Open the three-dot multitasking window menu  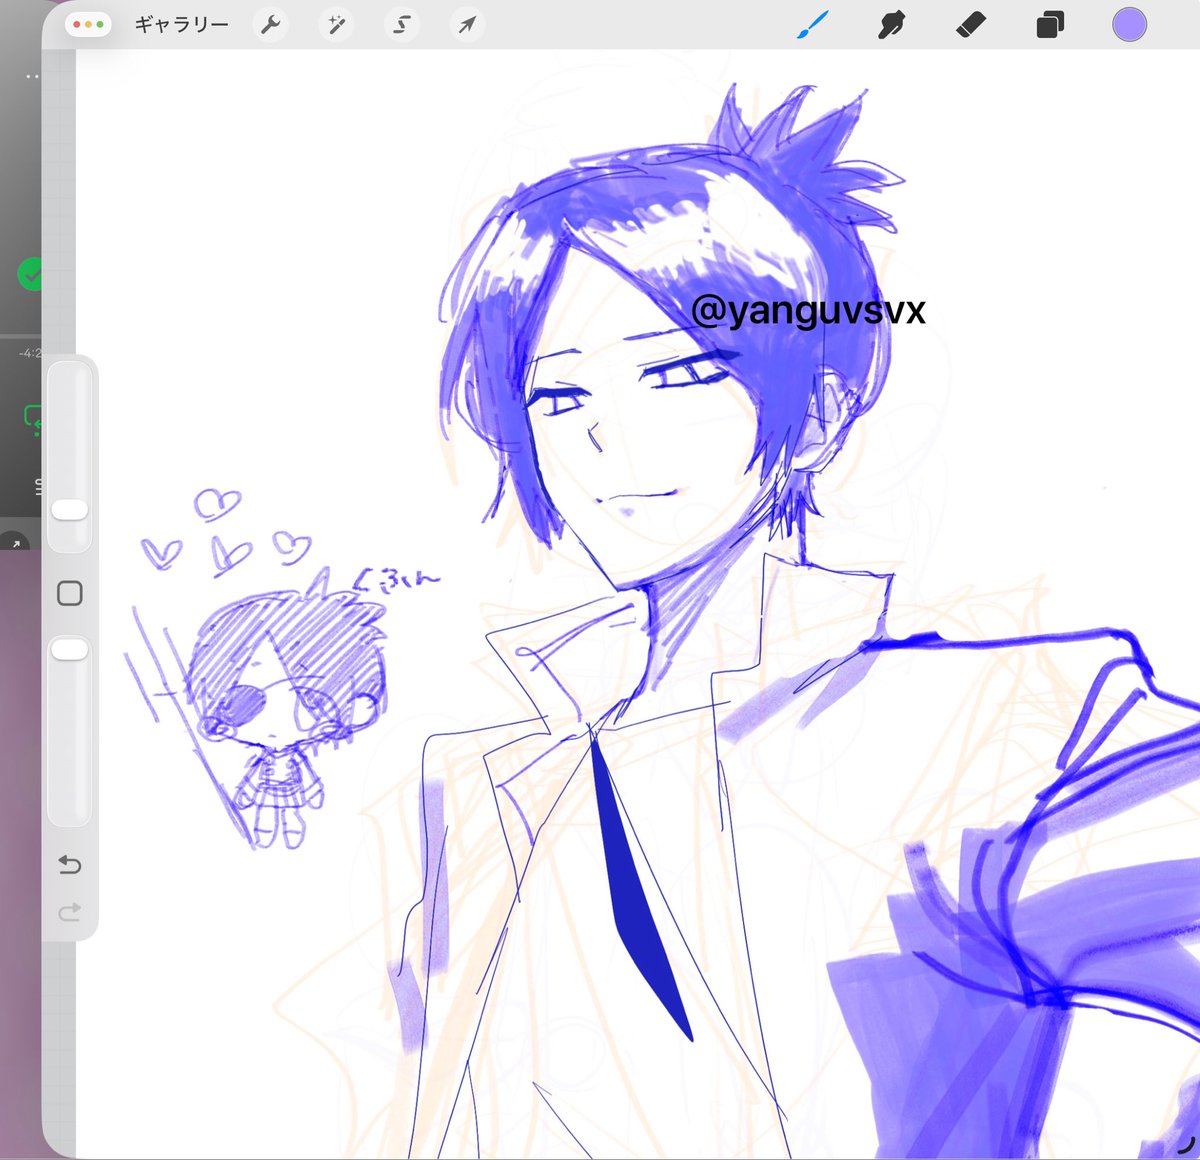point(88,25)
